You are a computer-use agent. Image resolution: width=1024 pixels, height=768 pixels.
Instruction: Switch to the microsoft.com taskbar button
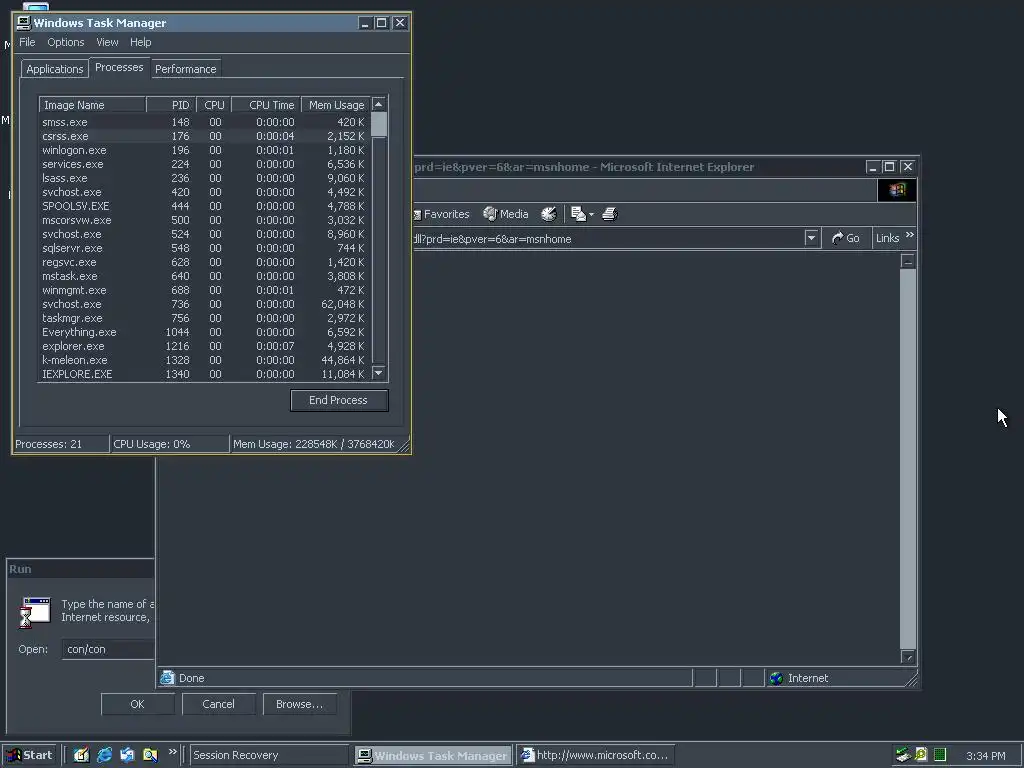pos(595,756)
